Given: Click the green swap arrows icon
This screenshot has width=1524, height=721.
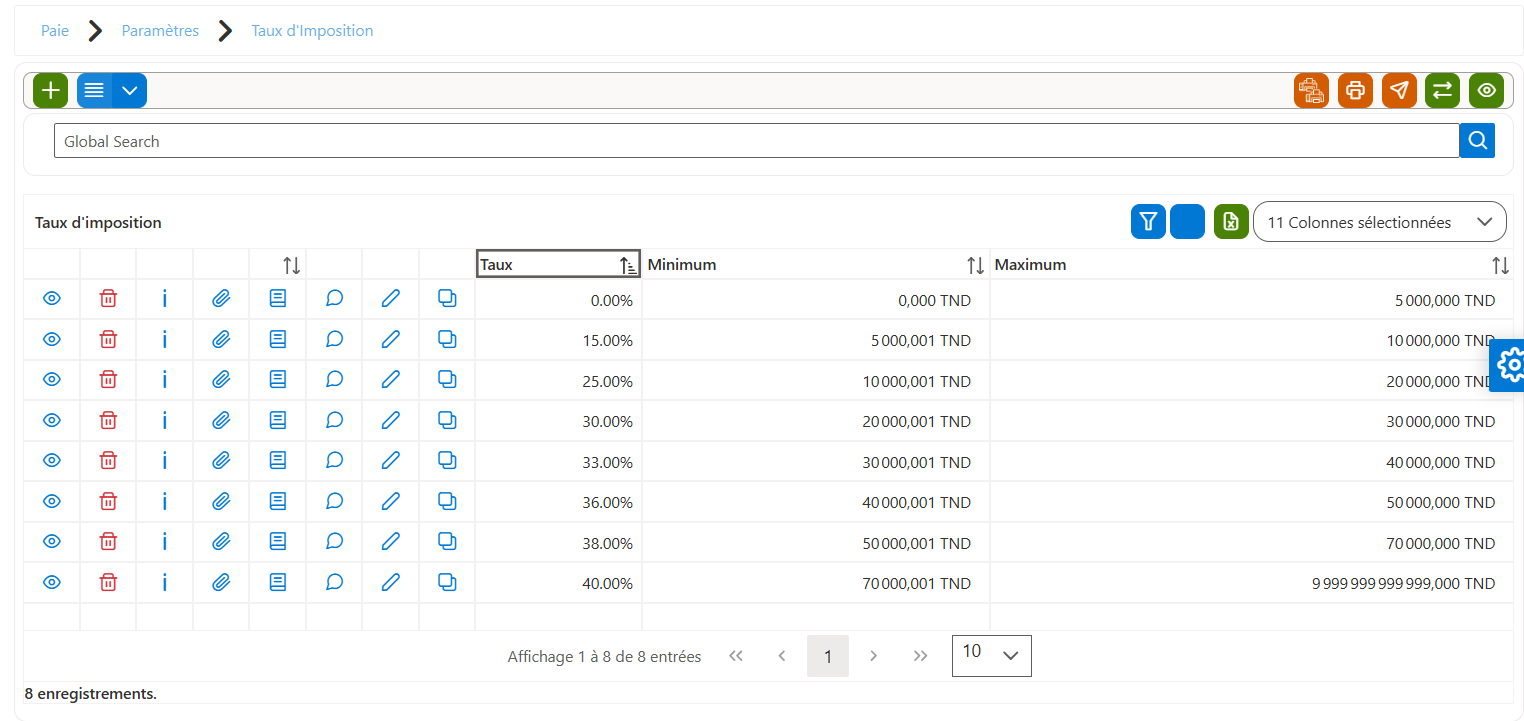Looking at the screenshot, I should pos(1442,90).
